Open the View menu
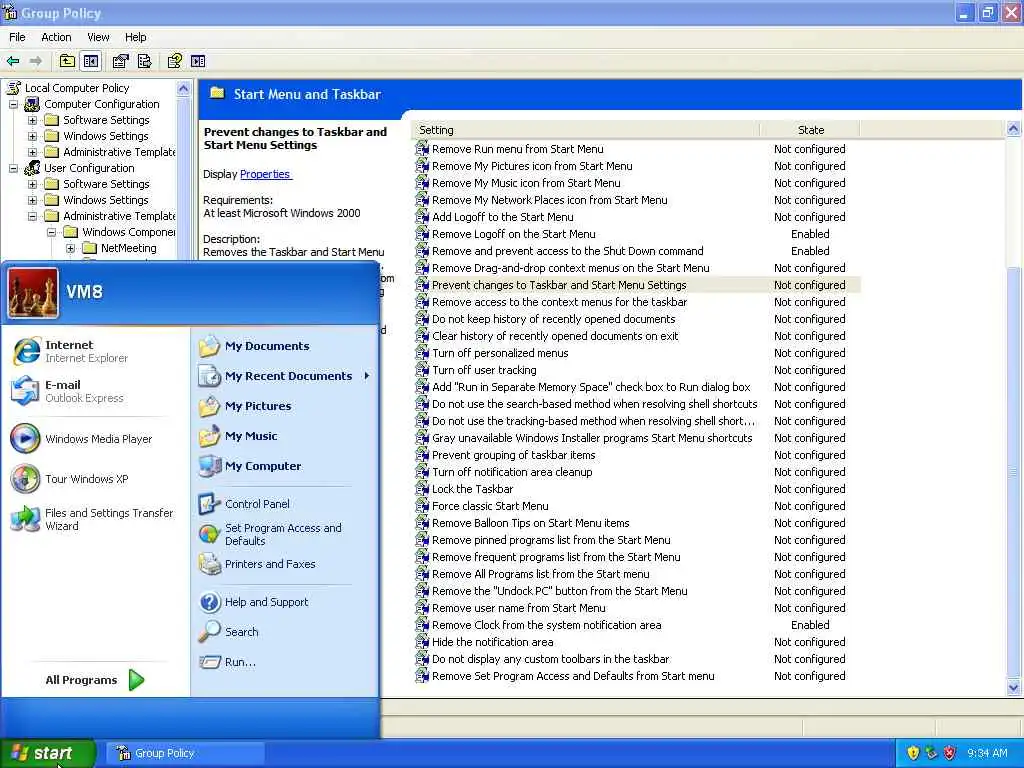 pos(98,37)
